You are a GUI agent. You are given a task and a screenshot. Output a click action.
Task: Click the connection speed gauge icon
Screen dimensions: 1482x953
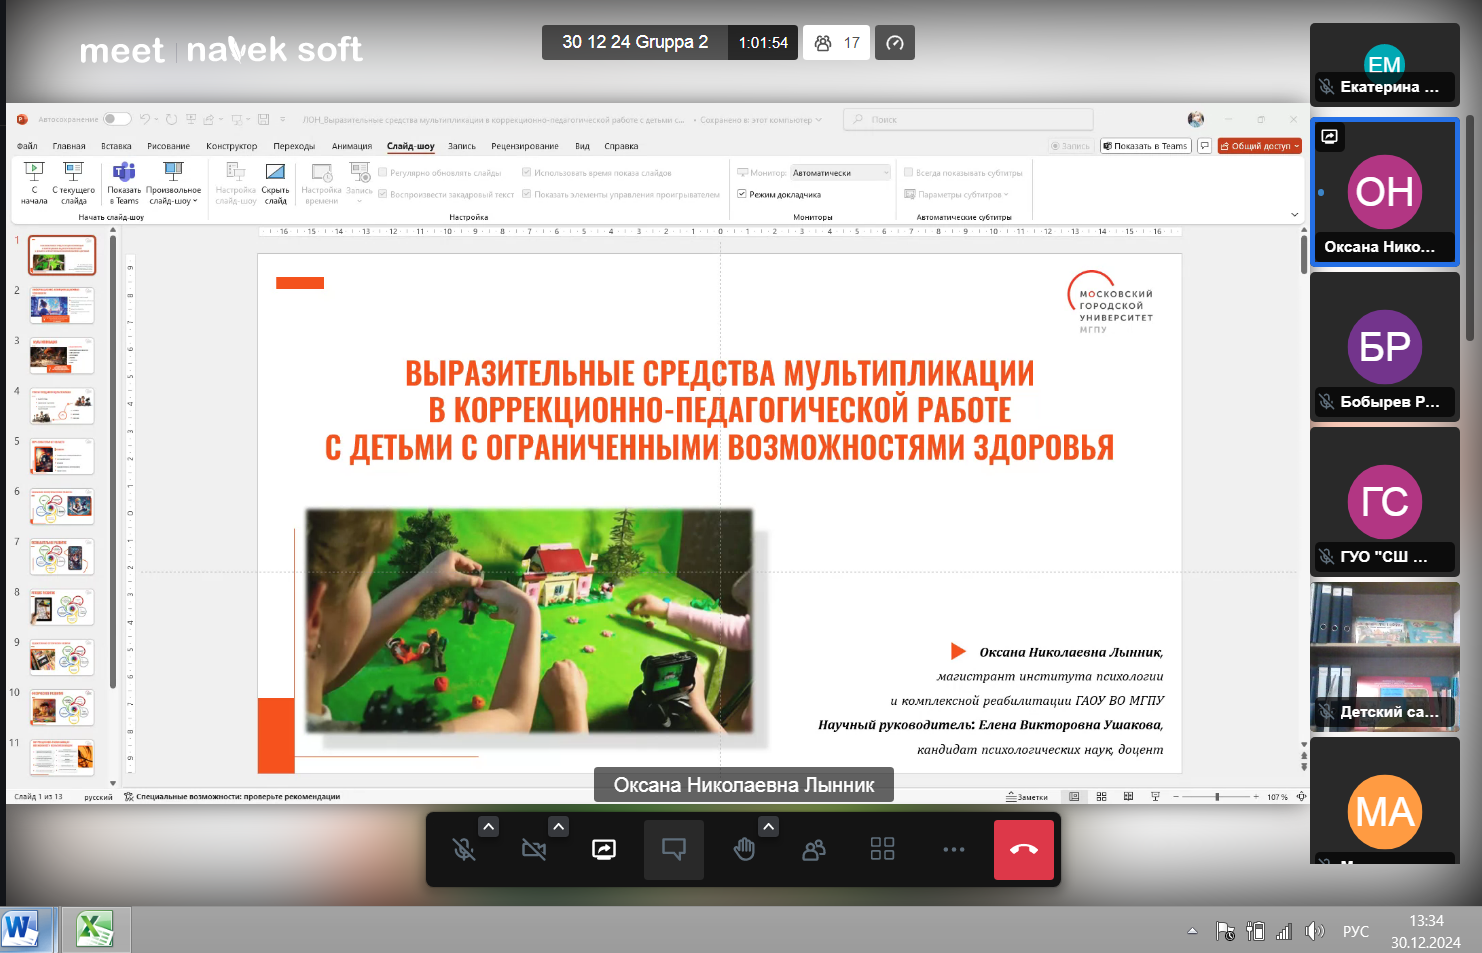pyautogui.click(x=895, y=43)
